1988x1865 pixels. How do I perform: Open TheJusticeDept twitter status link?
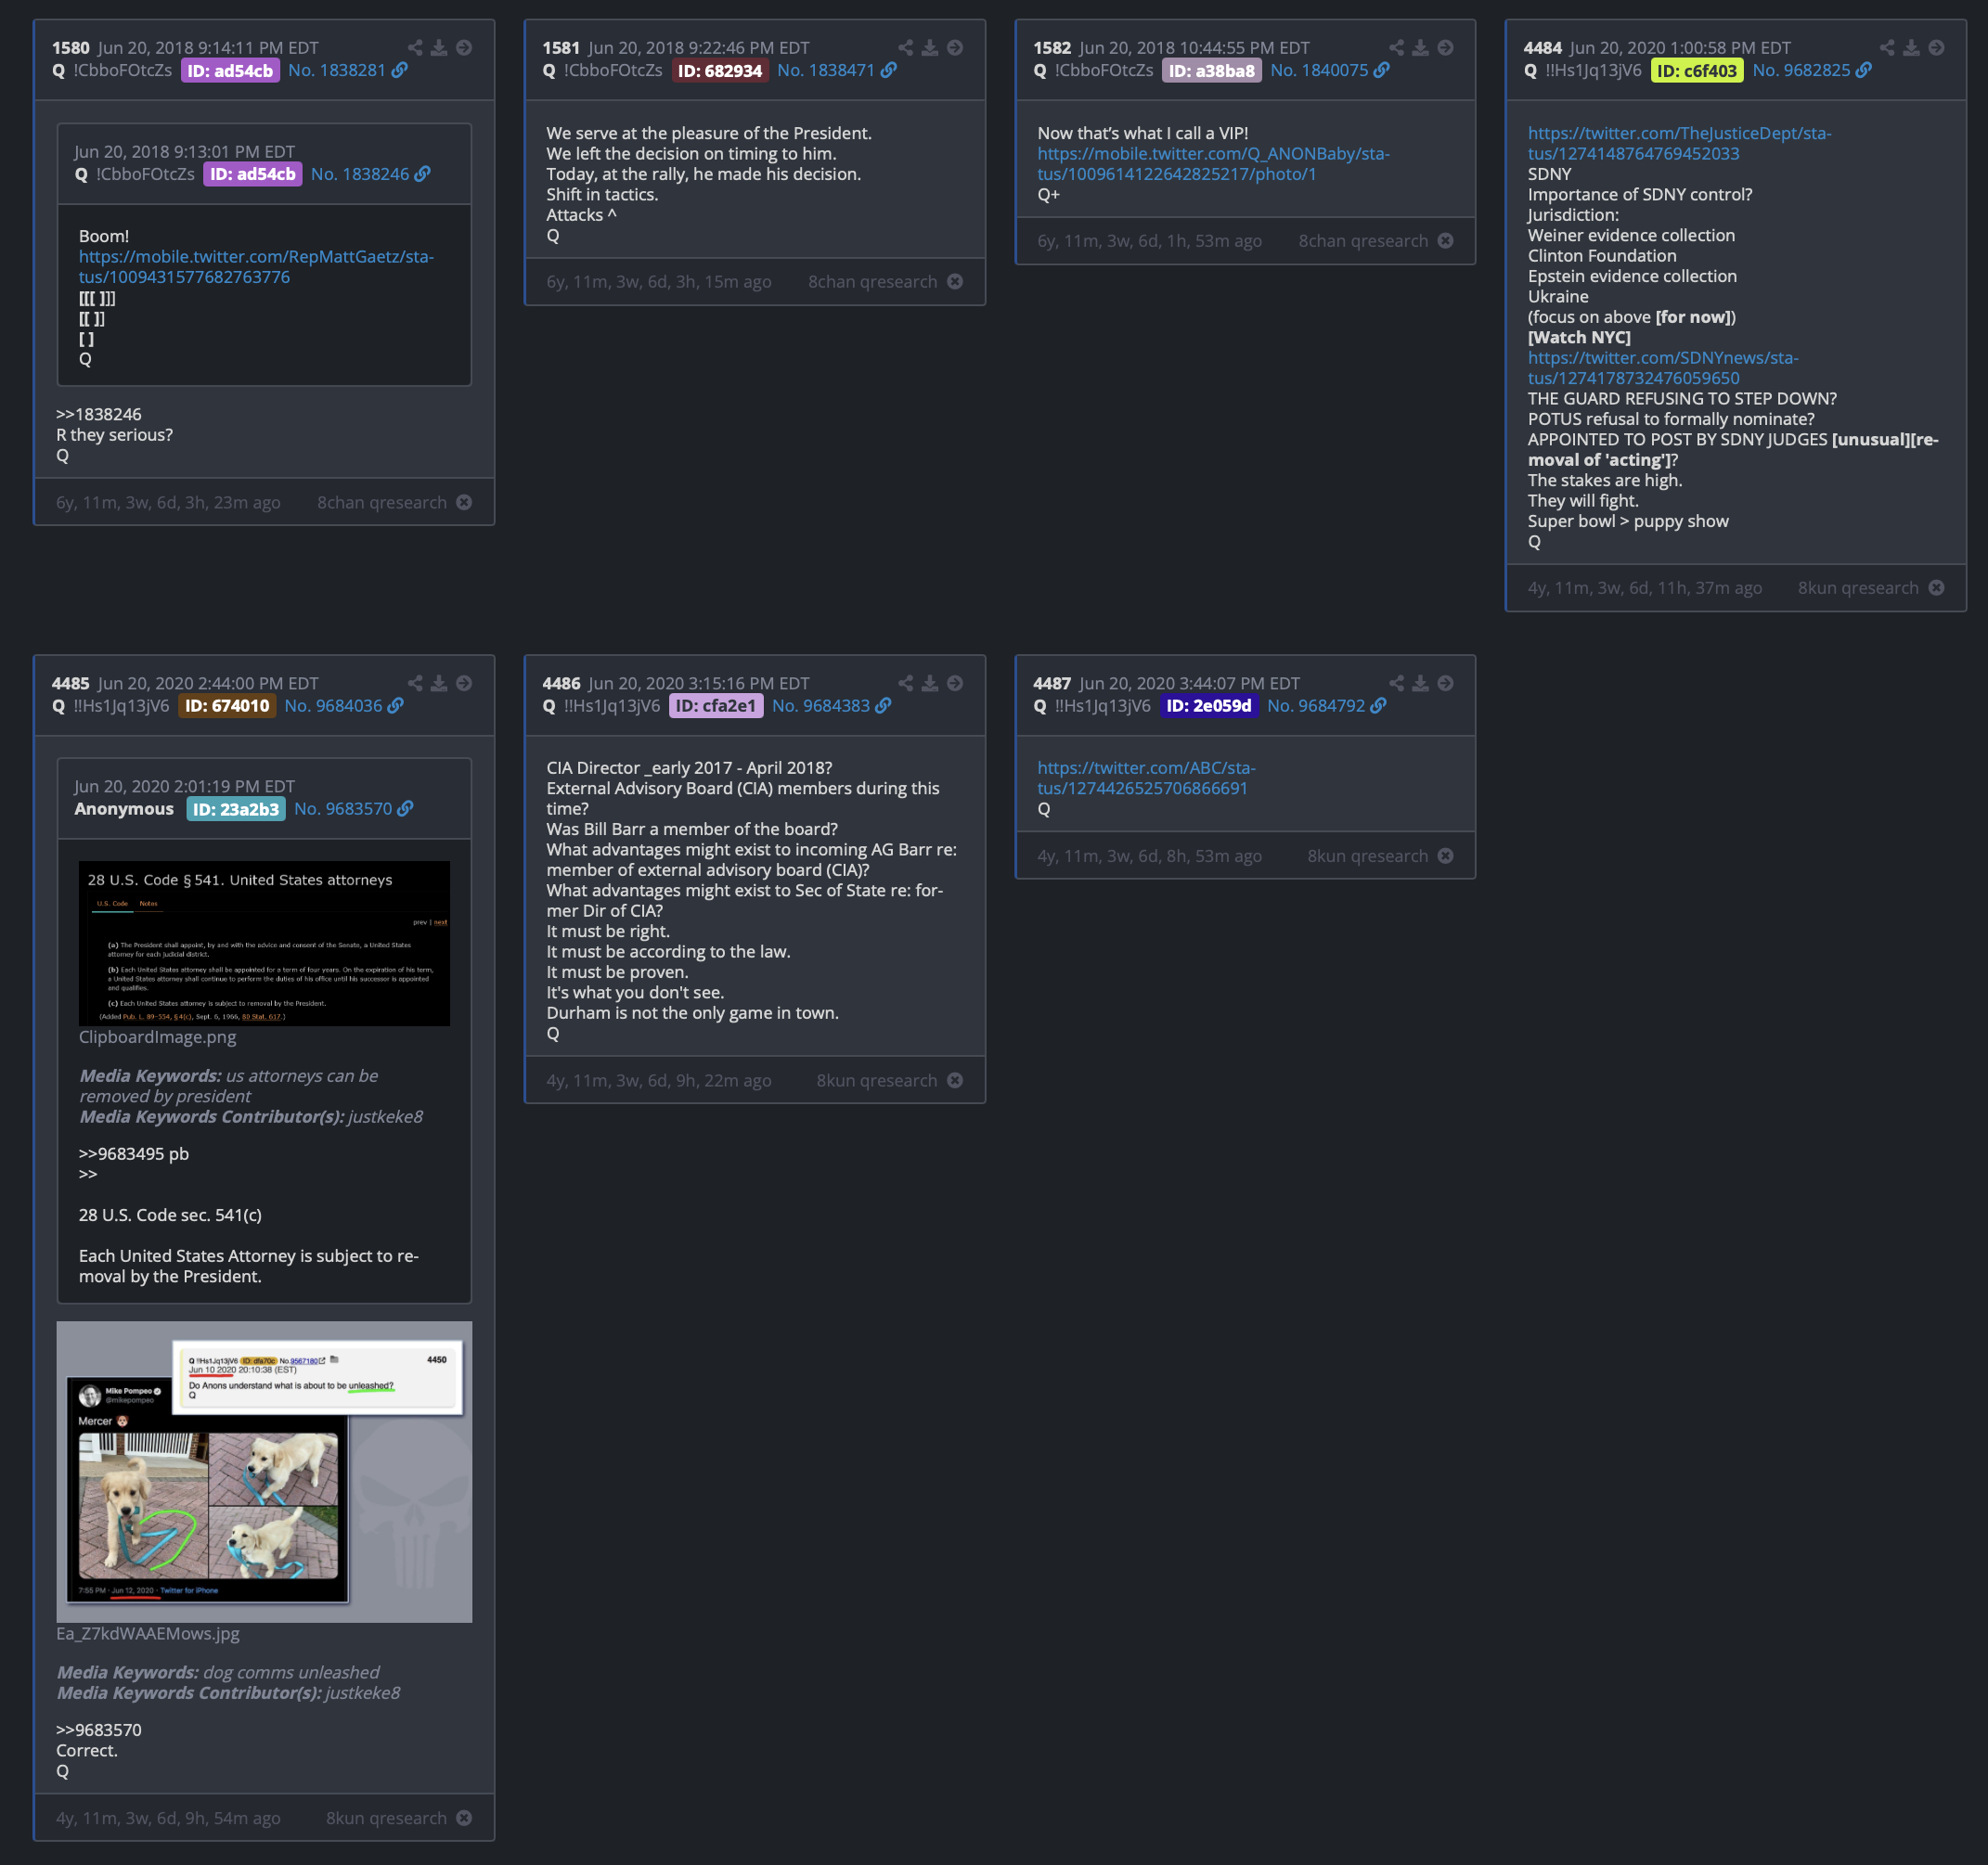pyautogui.click(x=1679, y=143)
